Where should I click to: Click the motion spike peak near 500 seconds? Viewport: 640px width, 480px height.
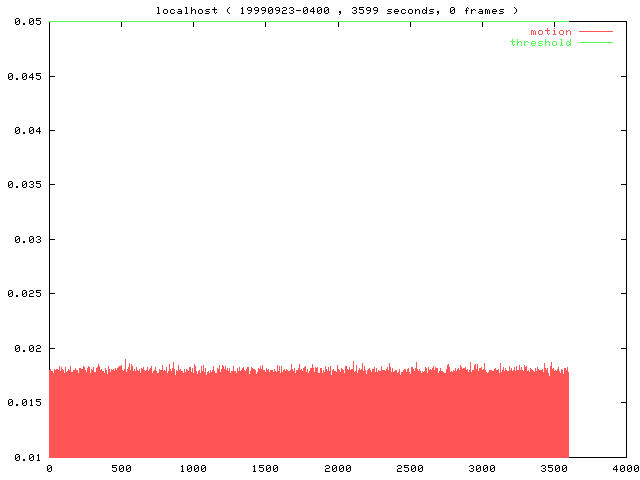(125, 360)
